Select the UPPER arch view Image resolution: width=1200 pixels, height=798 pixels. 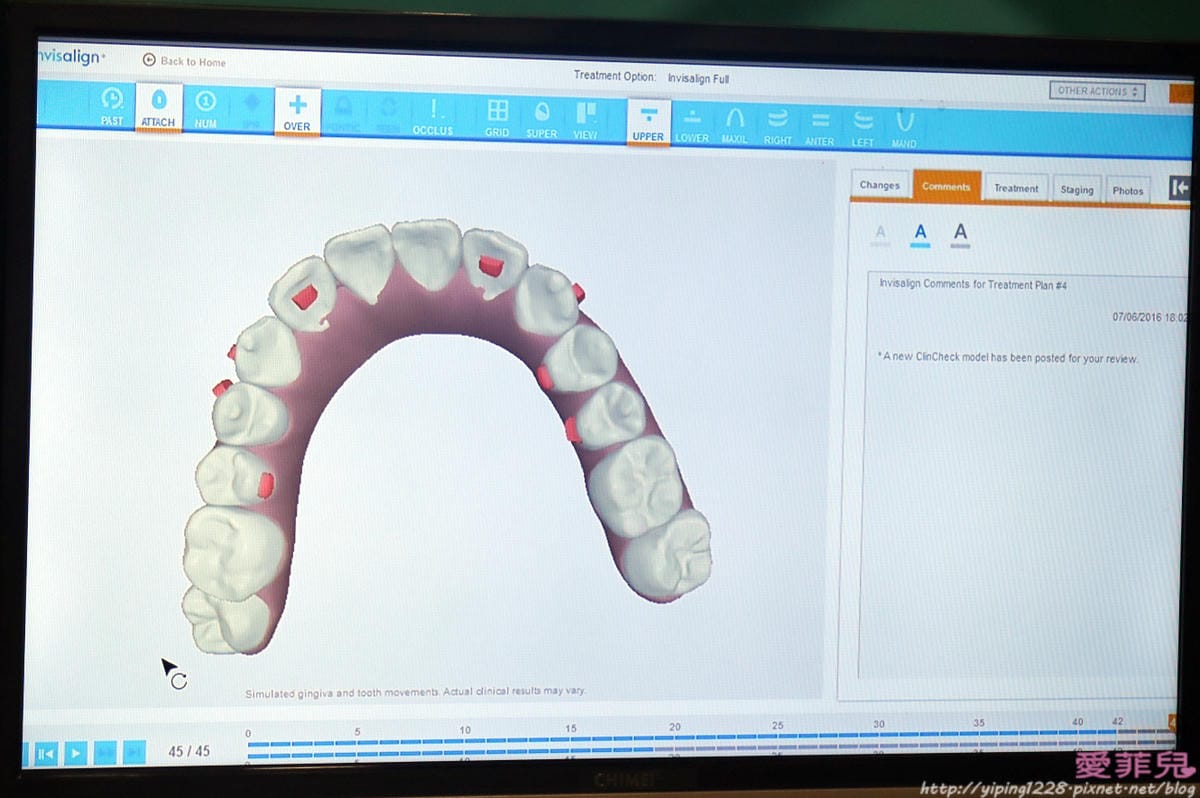(x=648, y=121)
